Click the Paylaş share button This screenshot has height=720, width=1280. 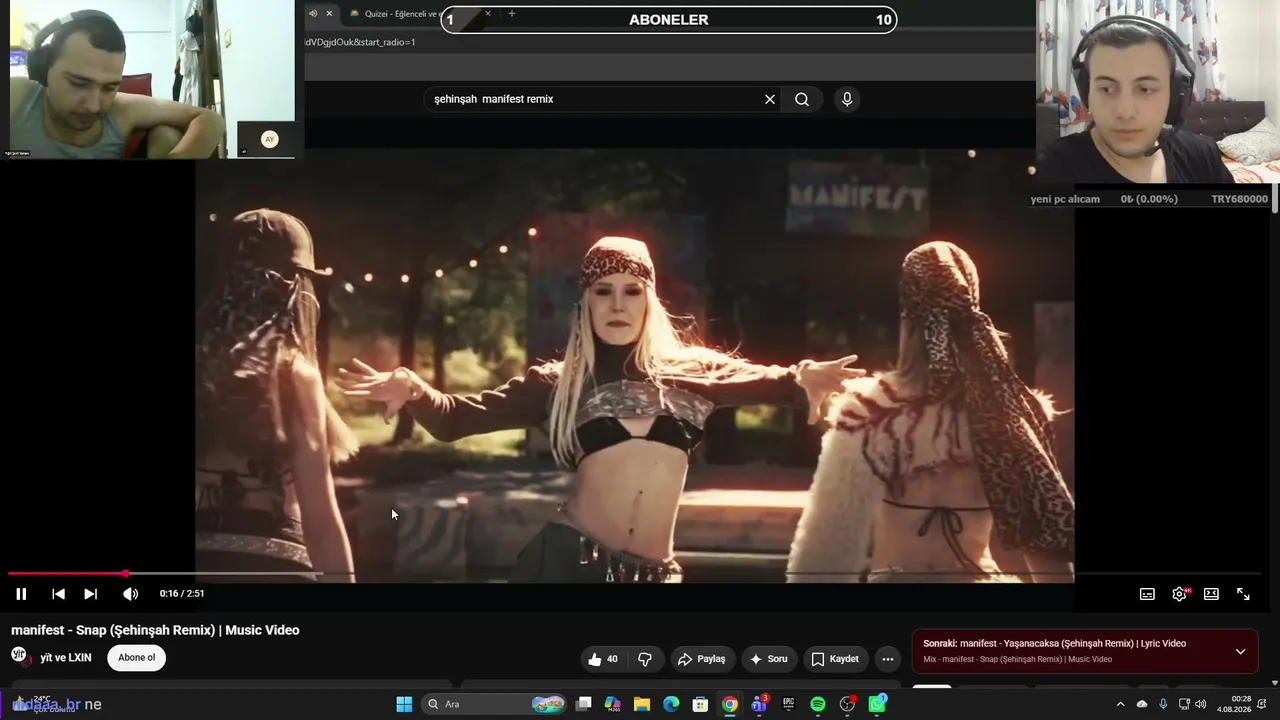click(702, 659)
